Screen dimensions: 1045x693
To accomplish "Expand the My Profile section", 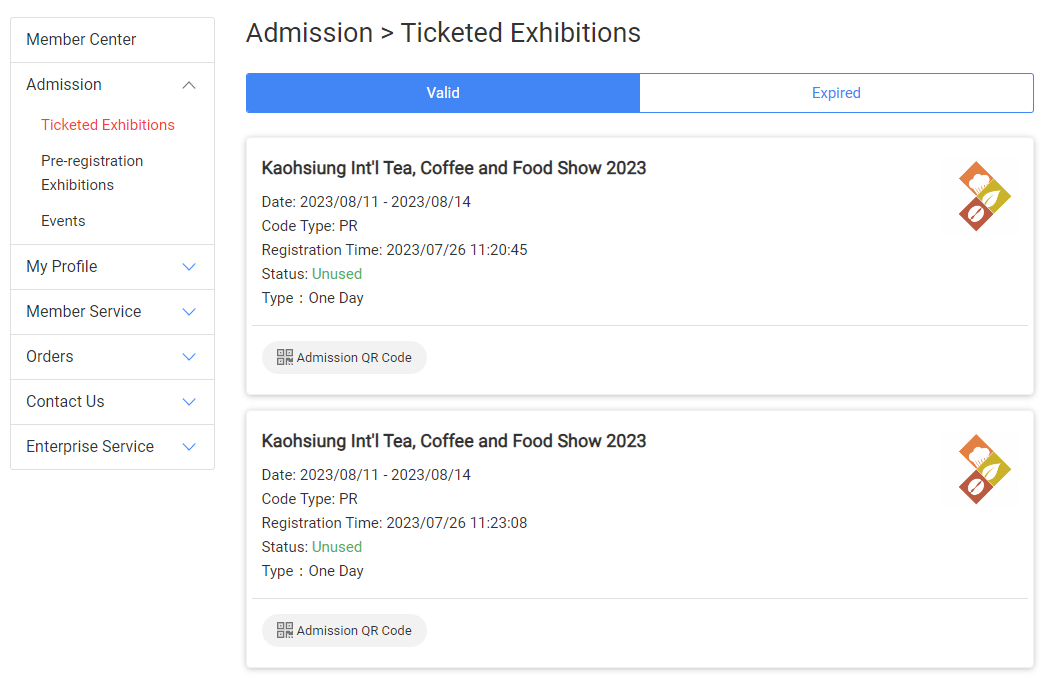I will 189,267.
